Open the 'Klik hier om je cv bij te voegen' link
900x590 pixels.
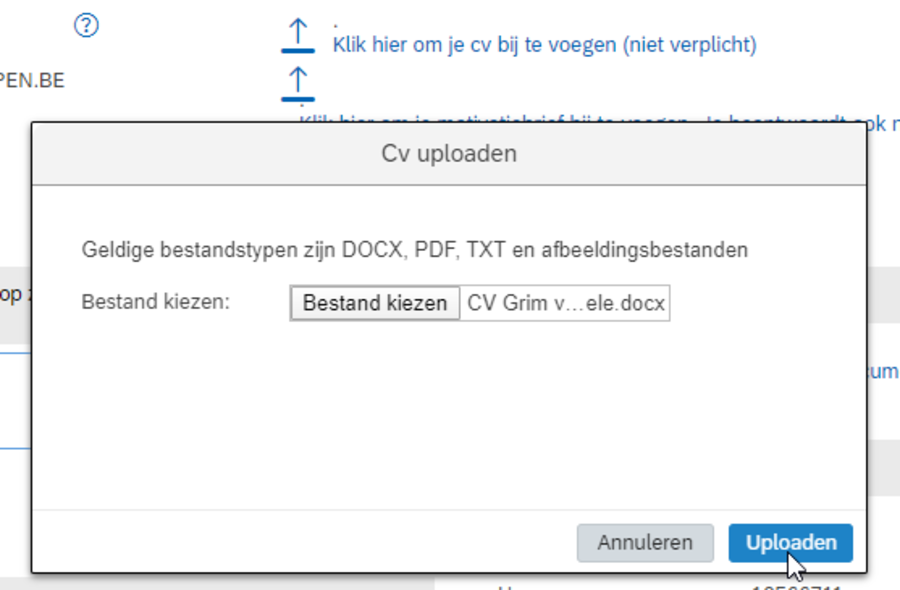coord(544,45)
